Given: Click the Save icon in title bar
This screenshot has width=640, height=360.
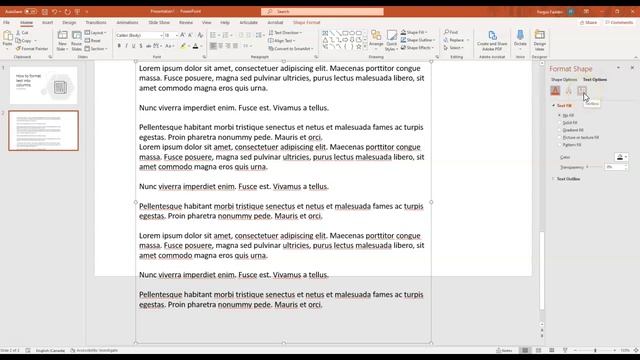Looking at the screenshot, I should 45,12.
